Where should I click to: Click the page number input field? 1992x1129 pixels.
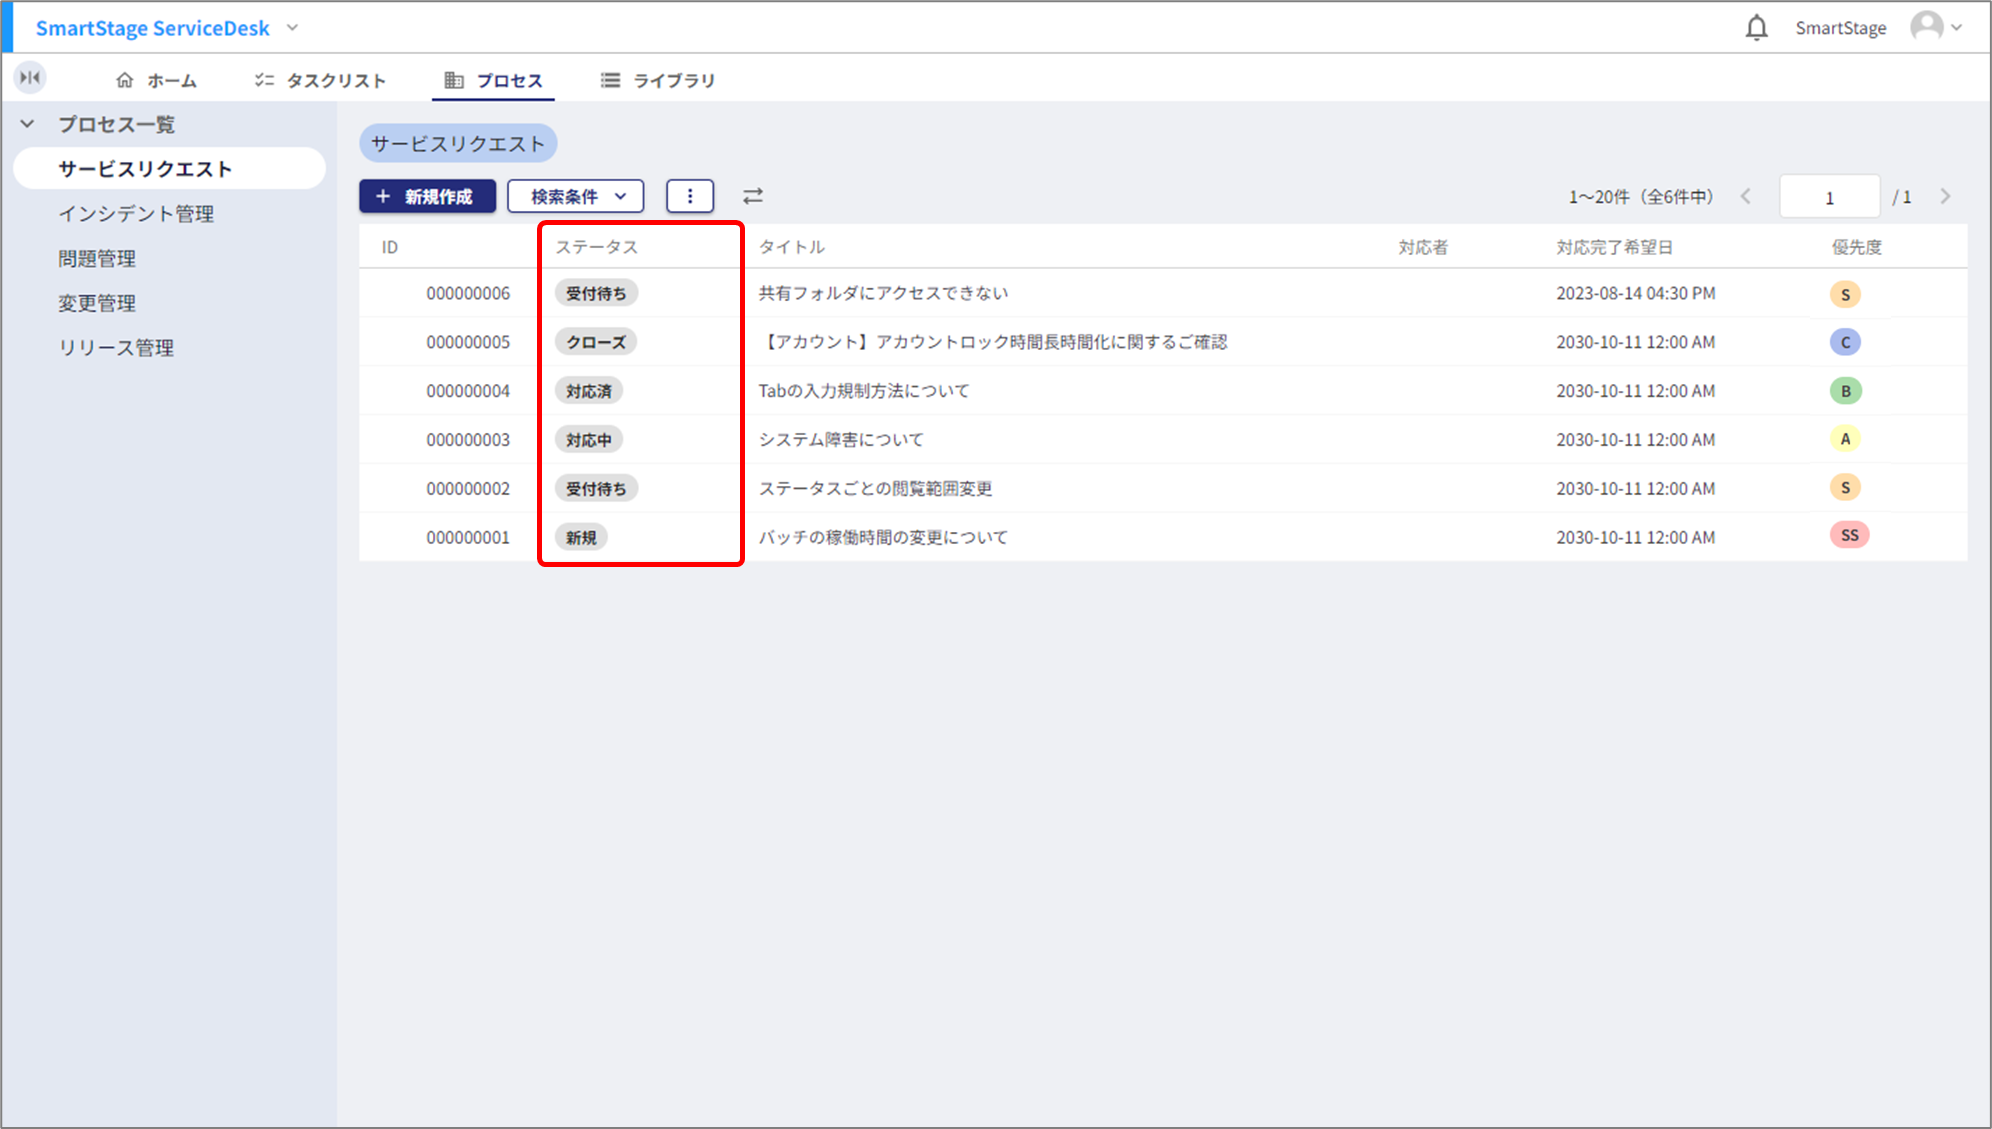[x=1829, y=197]
